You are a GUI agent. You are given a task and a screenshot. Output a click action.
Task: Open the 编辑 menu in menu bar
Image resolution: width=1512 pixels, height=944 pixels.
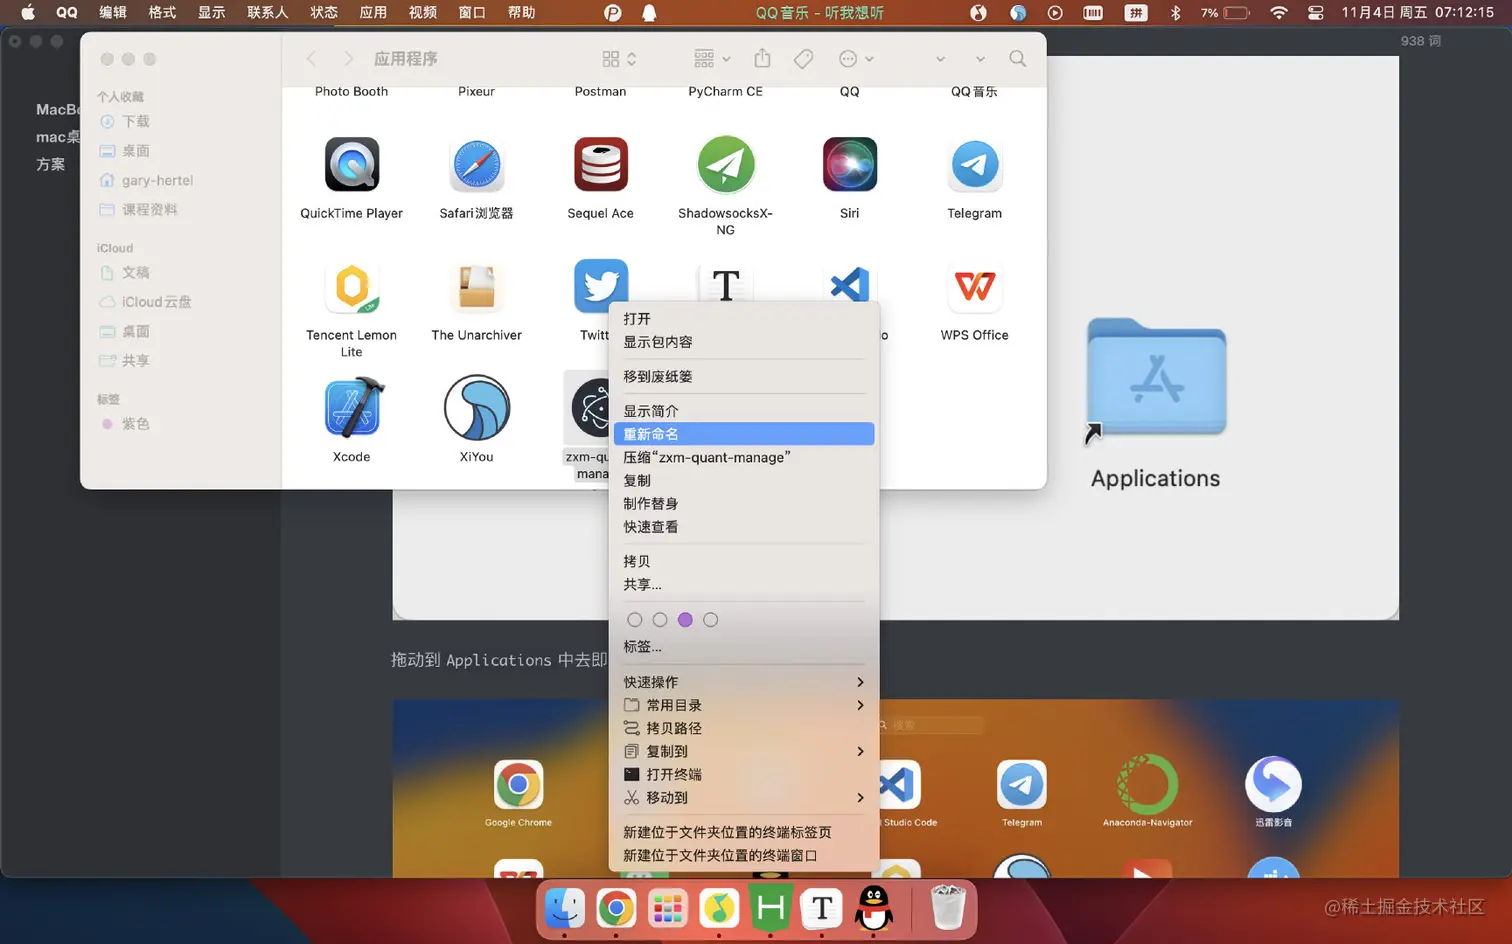tap(113, 13)
